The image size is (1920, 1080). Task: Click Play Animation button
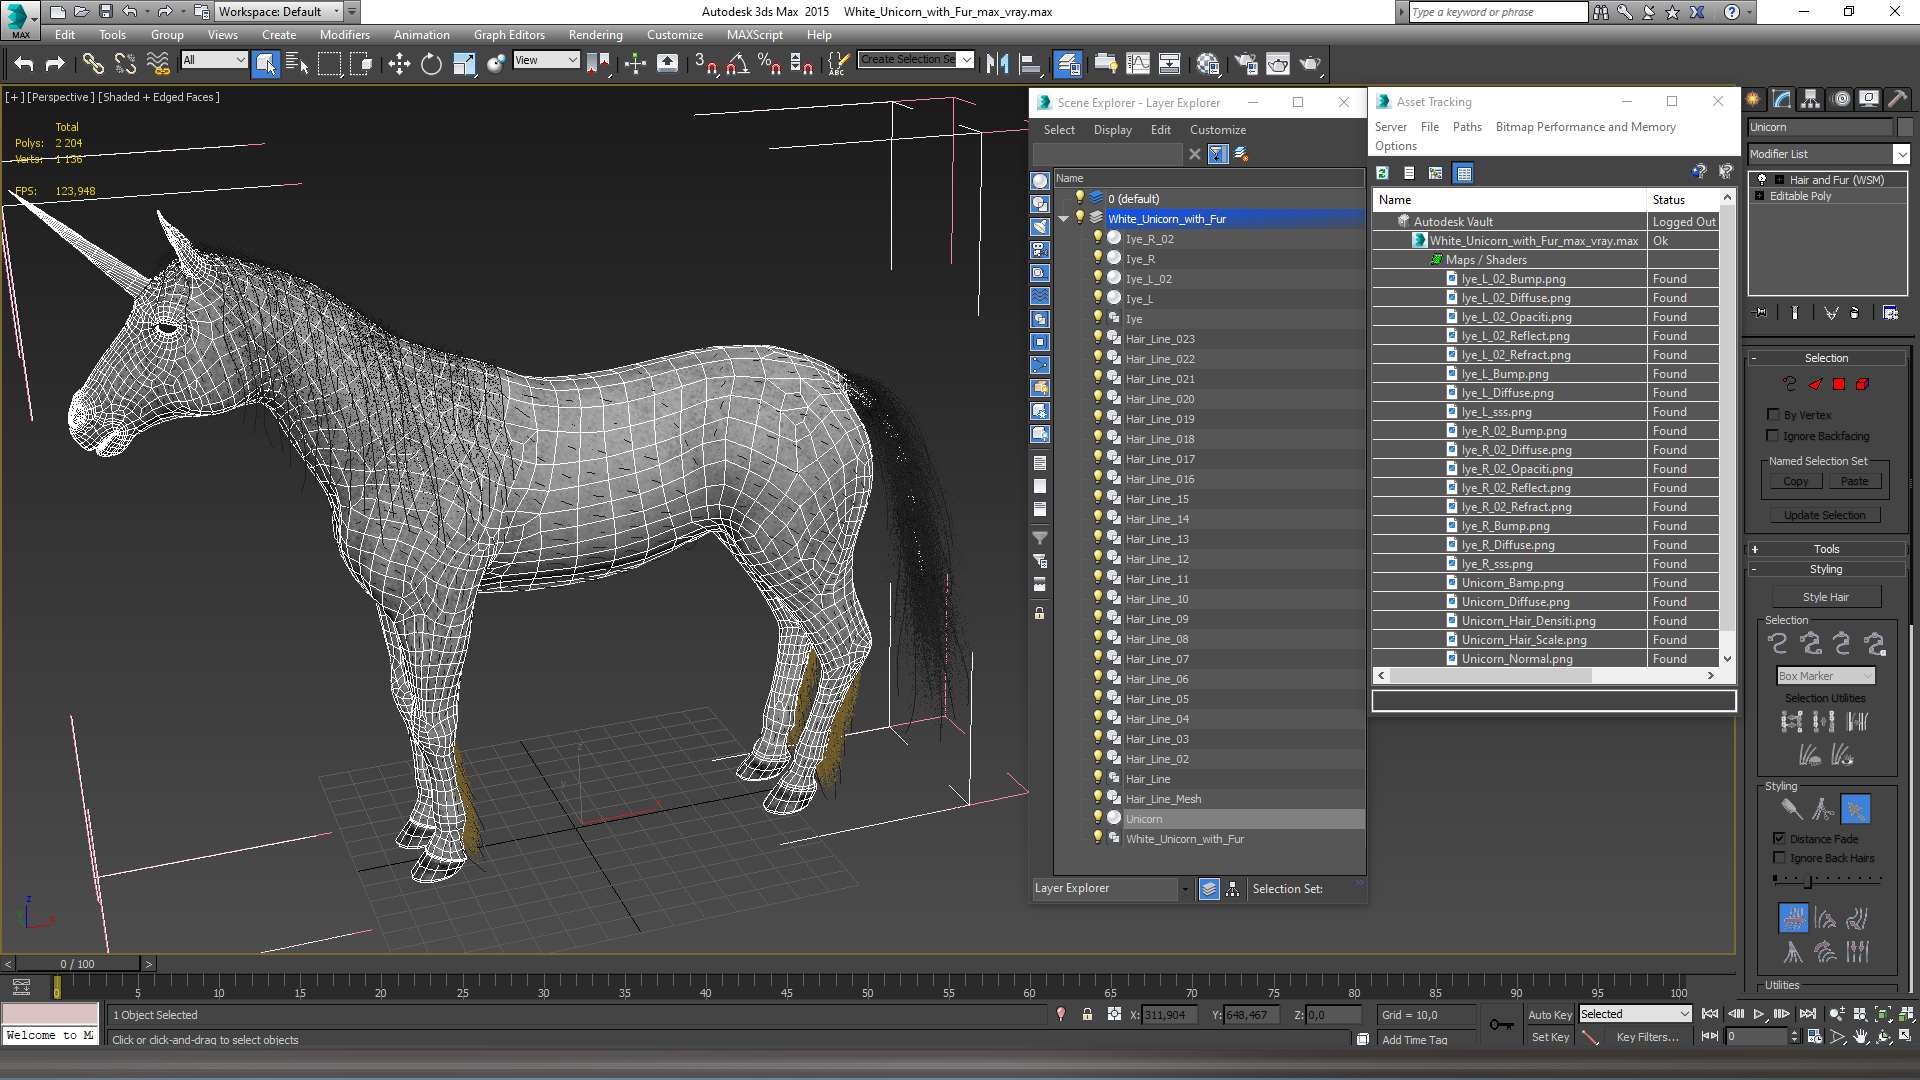1759,1014
